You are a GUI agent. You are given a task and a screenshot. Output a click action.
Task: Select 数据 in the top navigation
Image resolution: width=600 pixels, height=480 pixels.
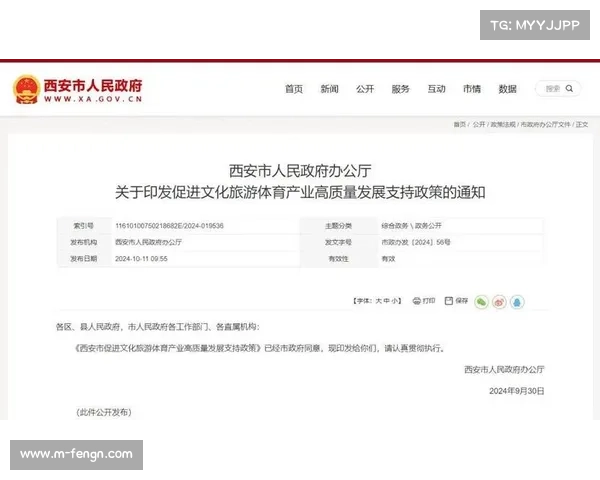[507, 89]
